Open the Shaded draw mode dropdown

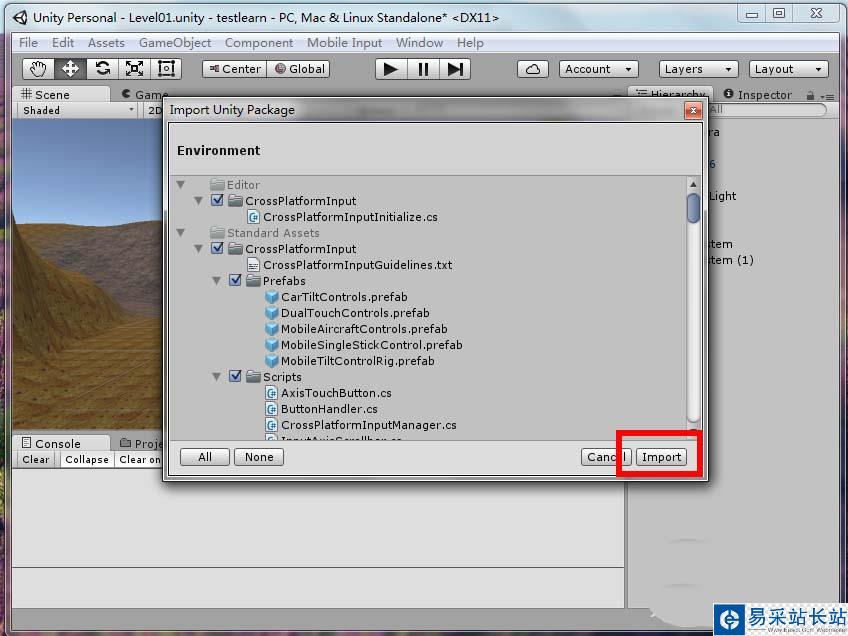pyautogui.click(x=77, y=110)
